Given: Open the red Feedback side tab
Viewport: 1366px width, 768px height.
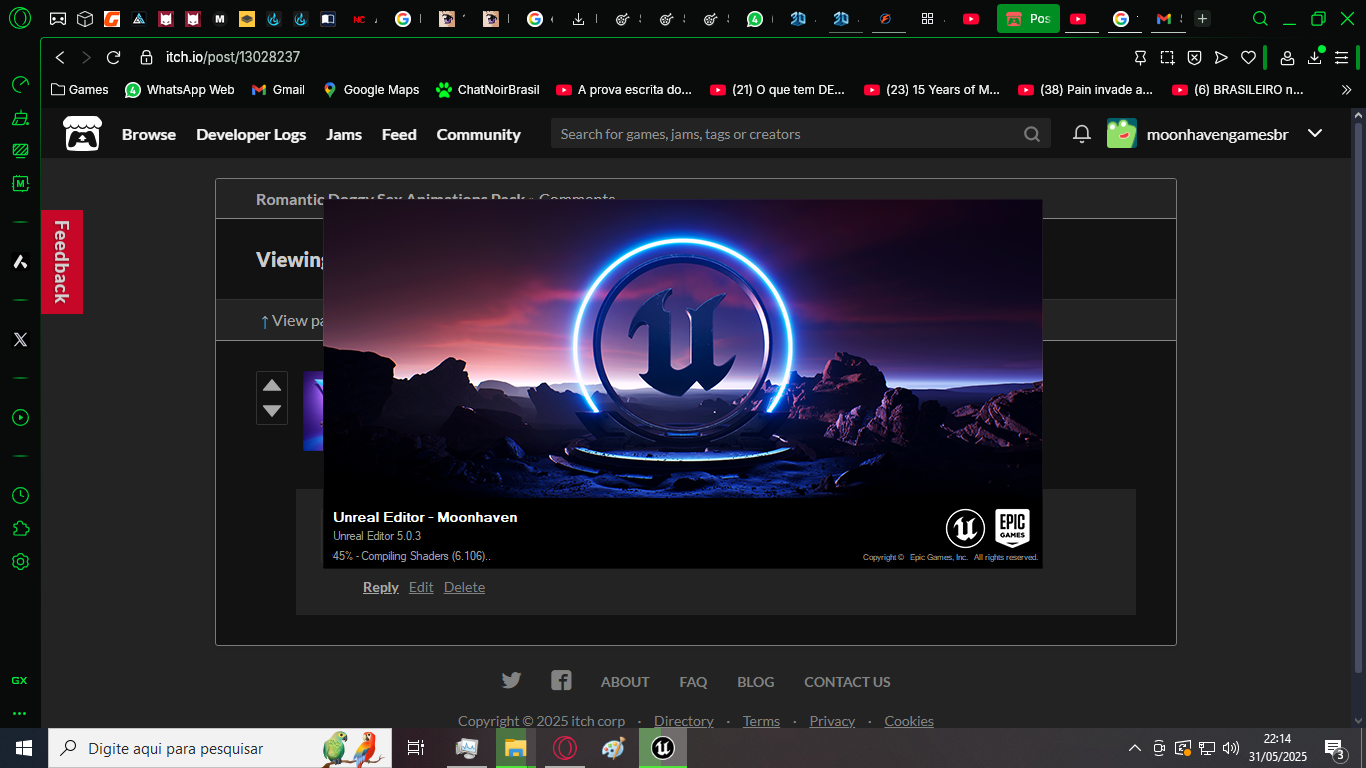Looking at the screenshot, I should (62, 262).
